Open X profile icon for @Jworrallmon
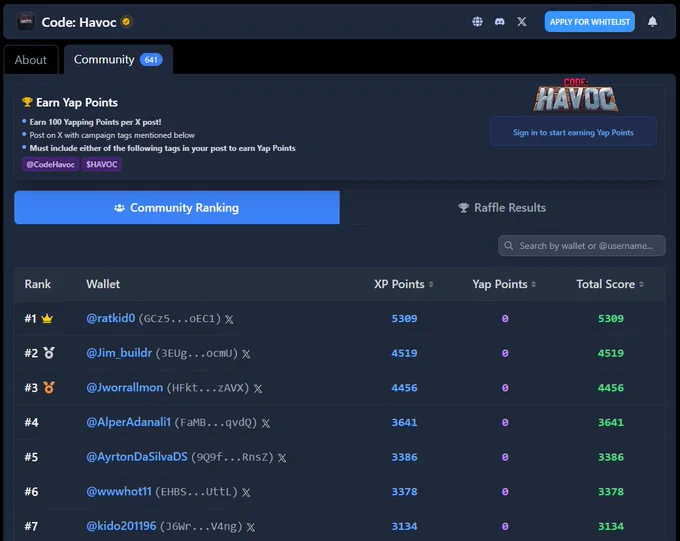This screenshot has height=541, width=680. (x=258, y=388)
